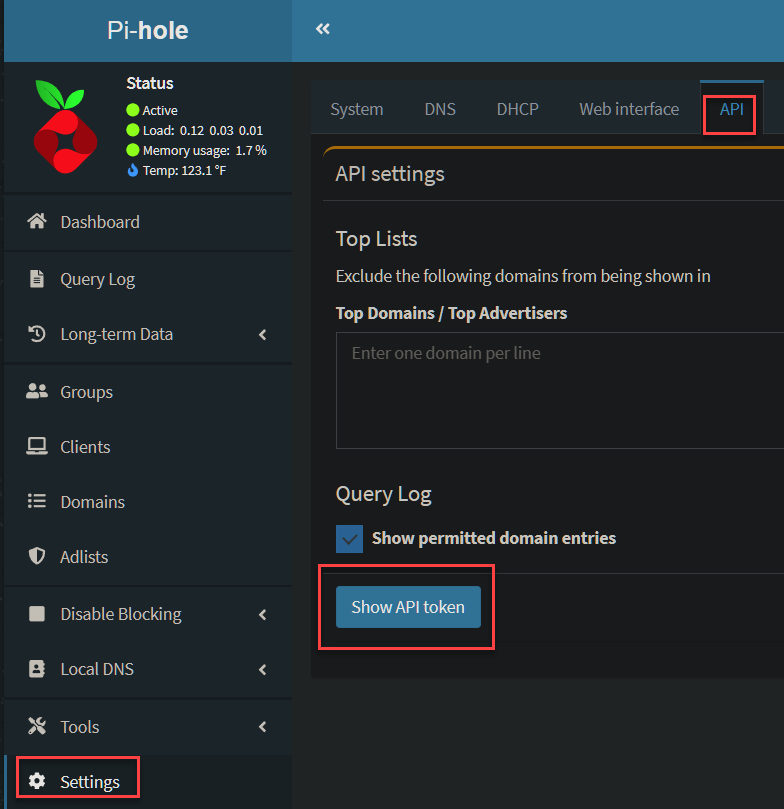The width and height of the screenshot is (784, 809).
Task: Open the Domains sidebar label
Action: point(92,502)
